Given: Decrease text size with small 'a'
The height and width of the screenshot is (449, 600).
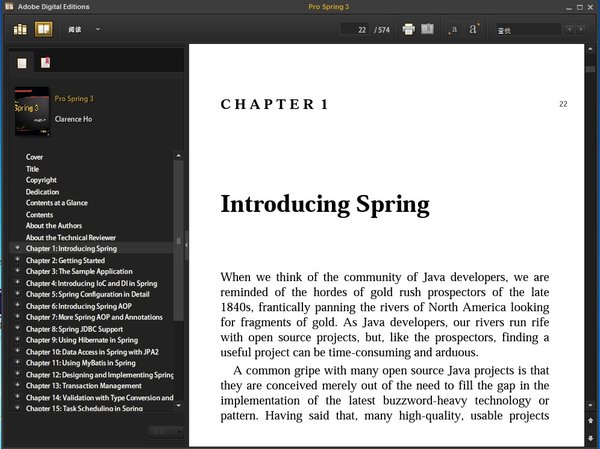Looking at the screenshot, I should coord(453,29).
